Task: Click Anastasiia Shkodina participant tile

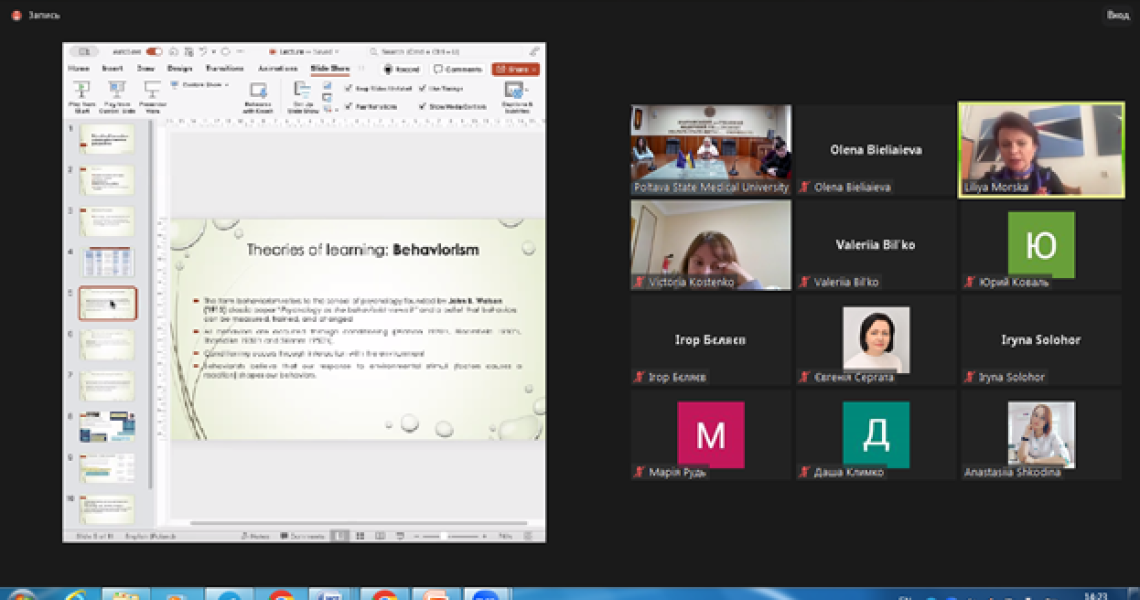Action: click(x=1041, y=435)
